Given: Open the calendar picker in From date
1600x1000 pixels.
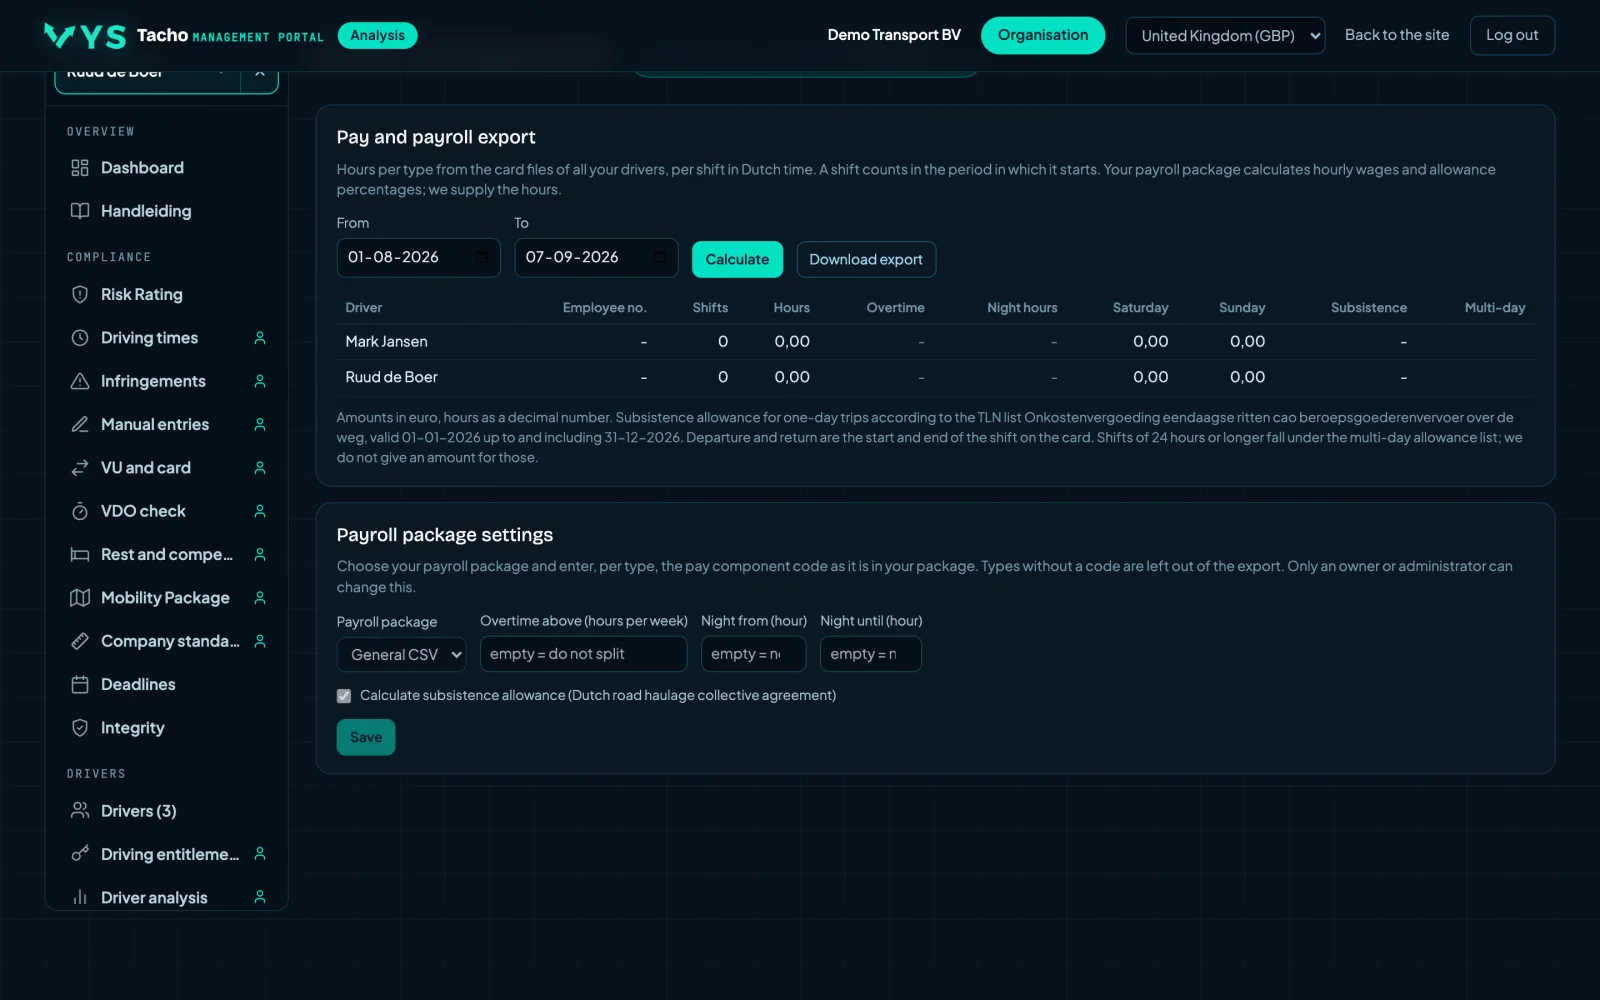Looking at the screenshot, I should click(481, 257).
